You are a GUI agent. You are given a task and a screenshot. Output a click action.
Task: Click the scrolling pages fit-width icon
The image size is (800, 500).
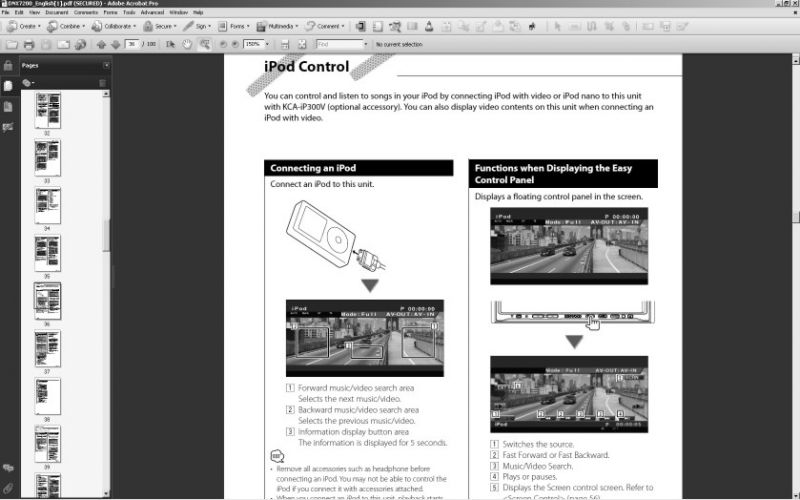(285, 44)
